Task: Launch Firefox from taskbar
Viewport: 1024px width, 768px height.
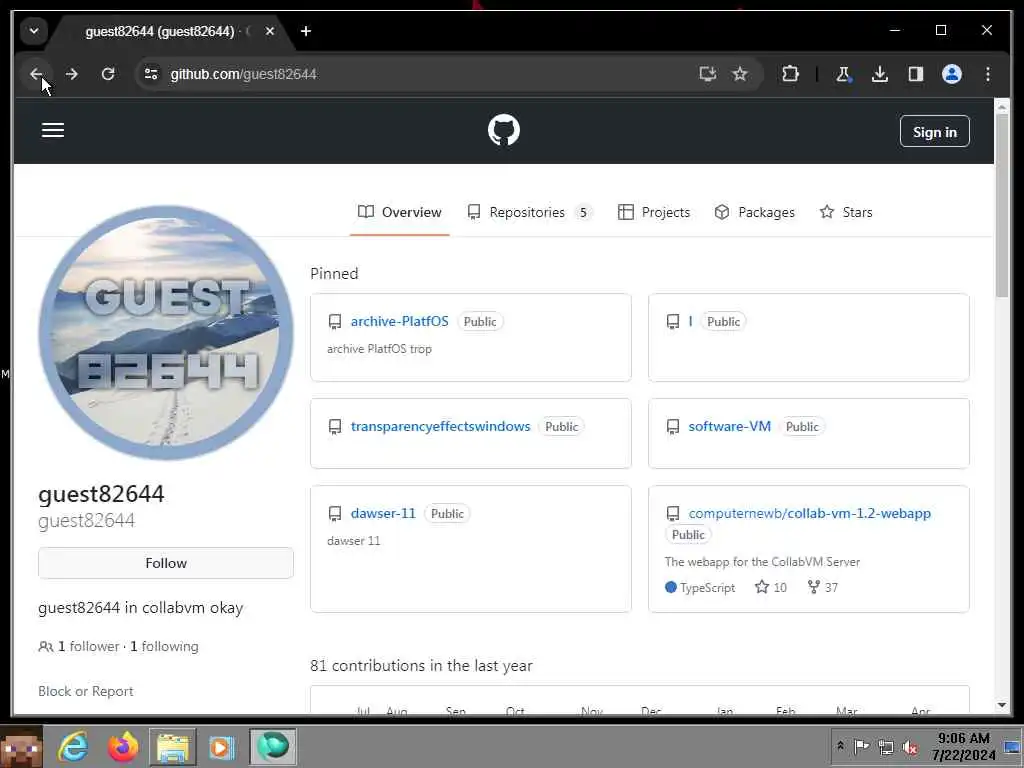Action: (x=123, y=746)
